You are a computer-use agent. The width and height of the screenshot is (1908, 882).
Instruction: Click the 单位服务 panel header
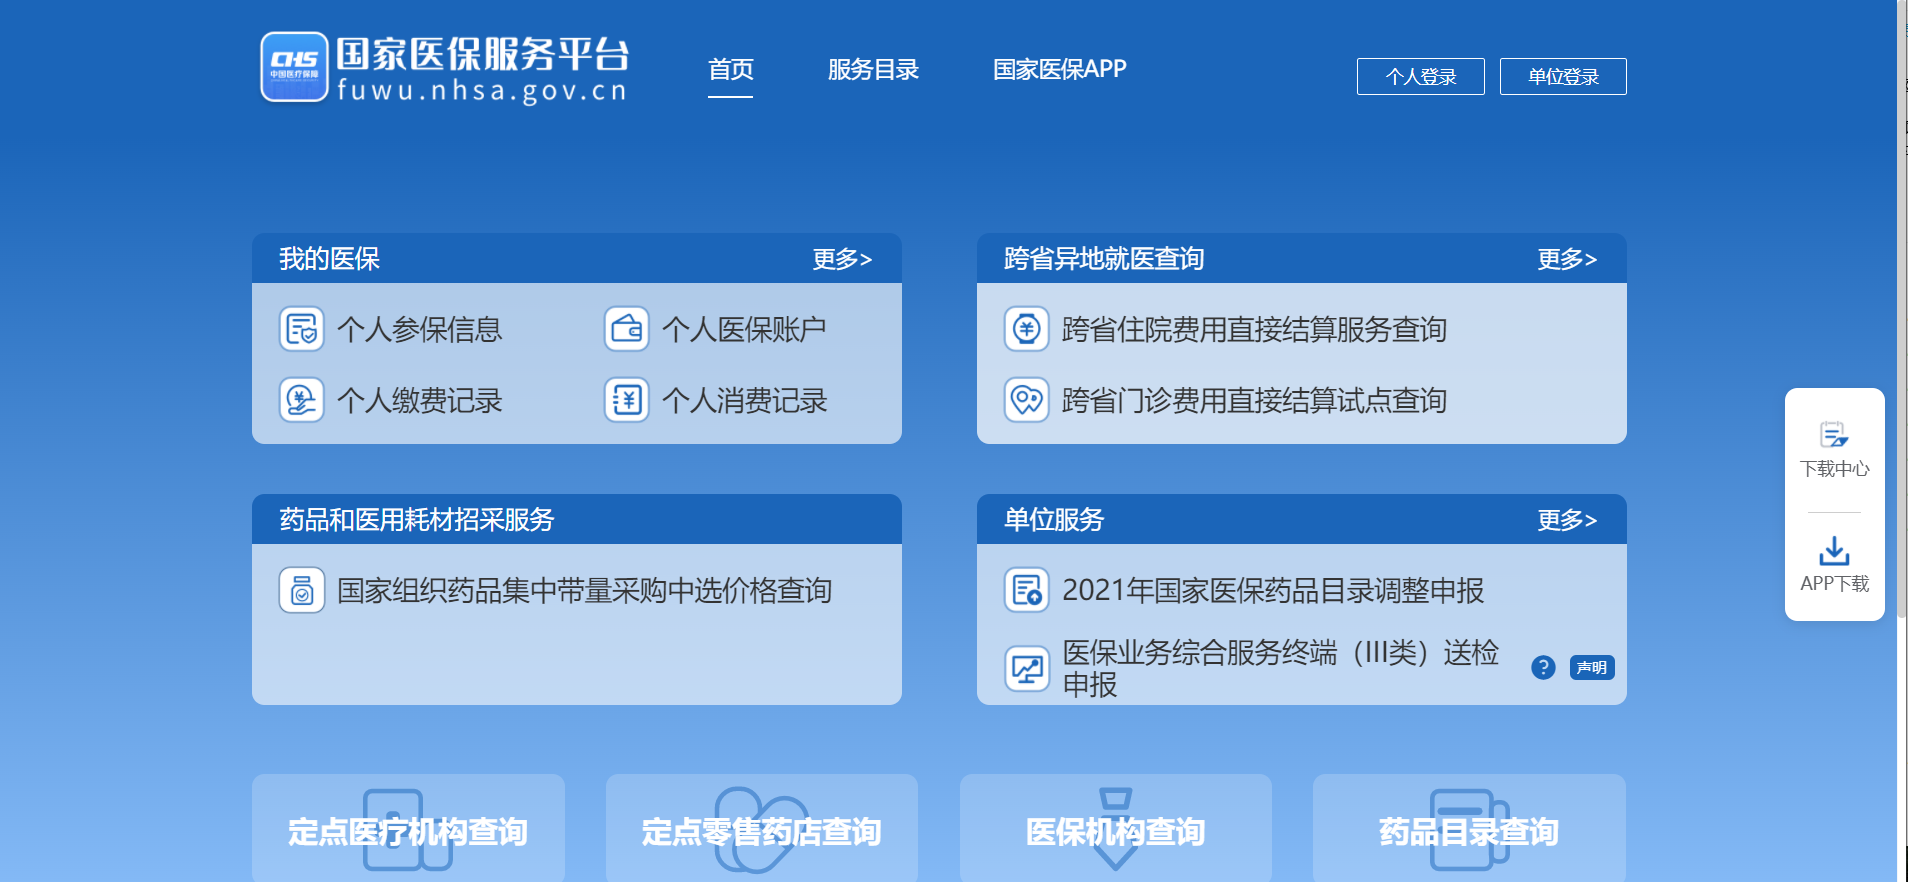(x=1302, y=520)
